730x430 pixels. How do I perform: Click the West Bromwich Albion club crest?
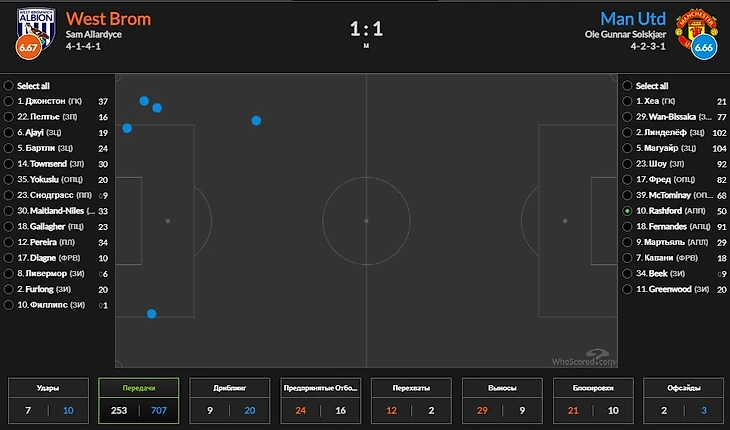coord(36,27)
